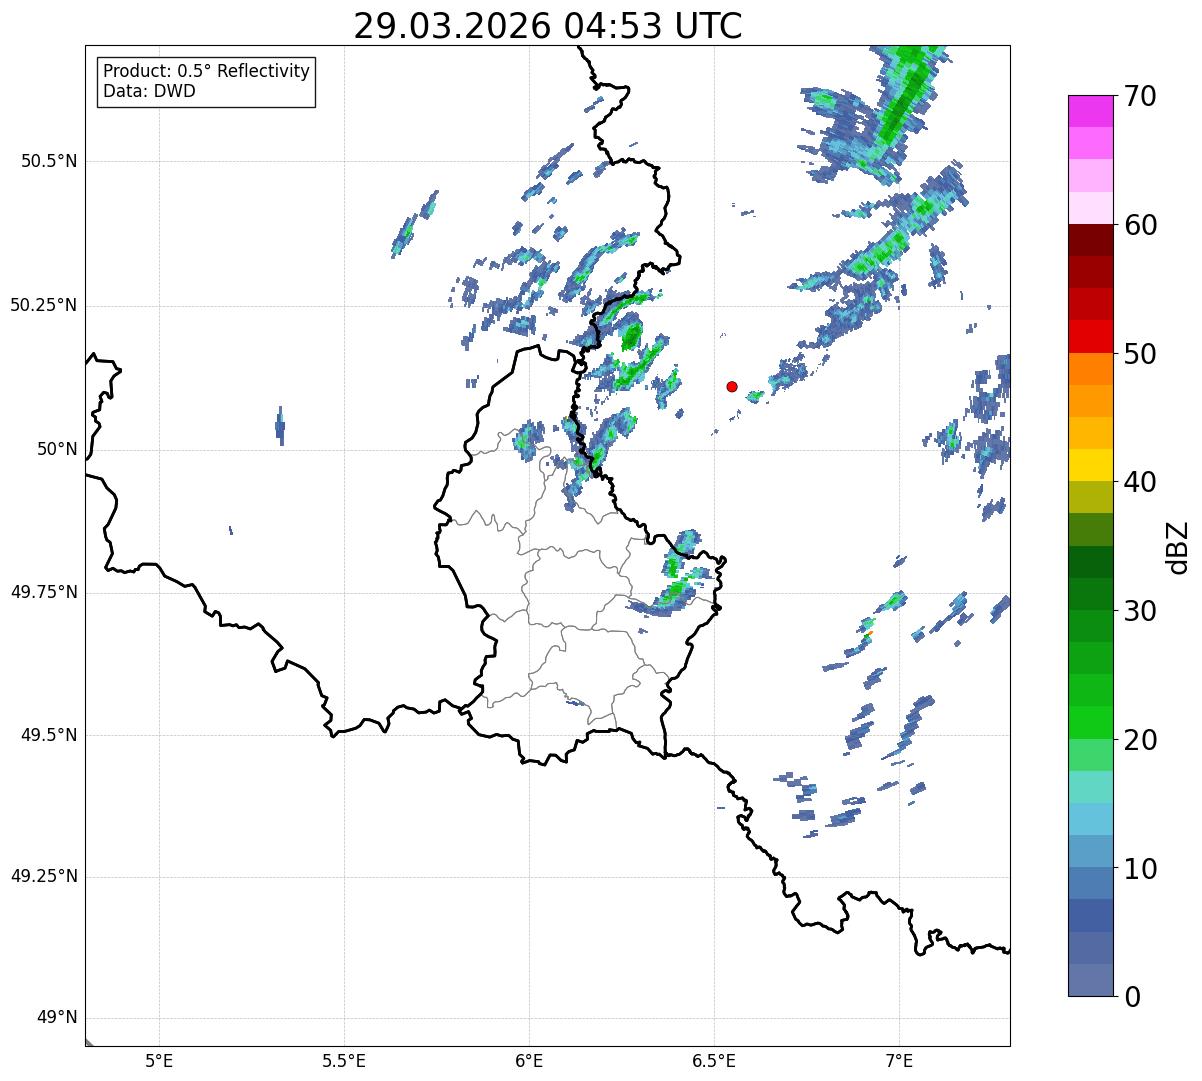Click the colorbar tick label "60"
Image resolution: width=1202 pixels, height=1081 pixels.
[x=1140, y=225]
